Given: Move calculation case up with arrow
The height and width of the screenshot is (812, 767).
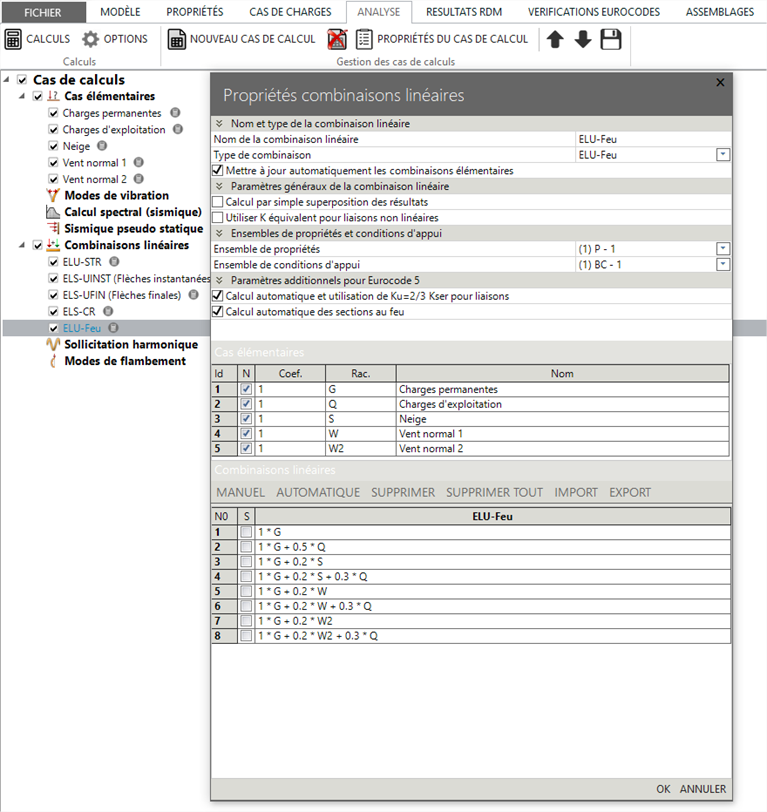Looking at the screenshot, I should [555, 39].
